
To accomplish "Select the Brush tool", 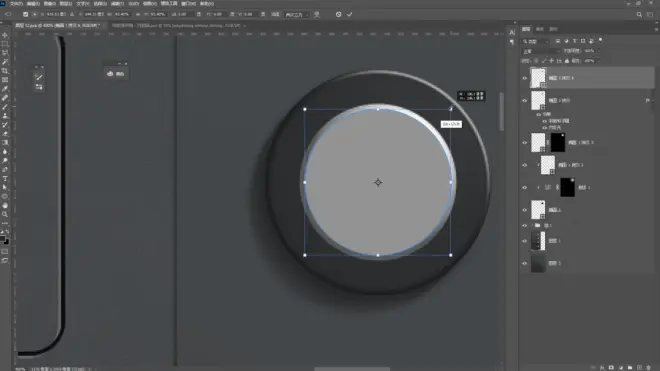I will click(x=5, y=107).
